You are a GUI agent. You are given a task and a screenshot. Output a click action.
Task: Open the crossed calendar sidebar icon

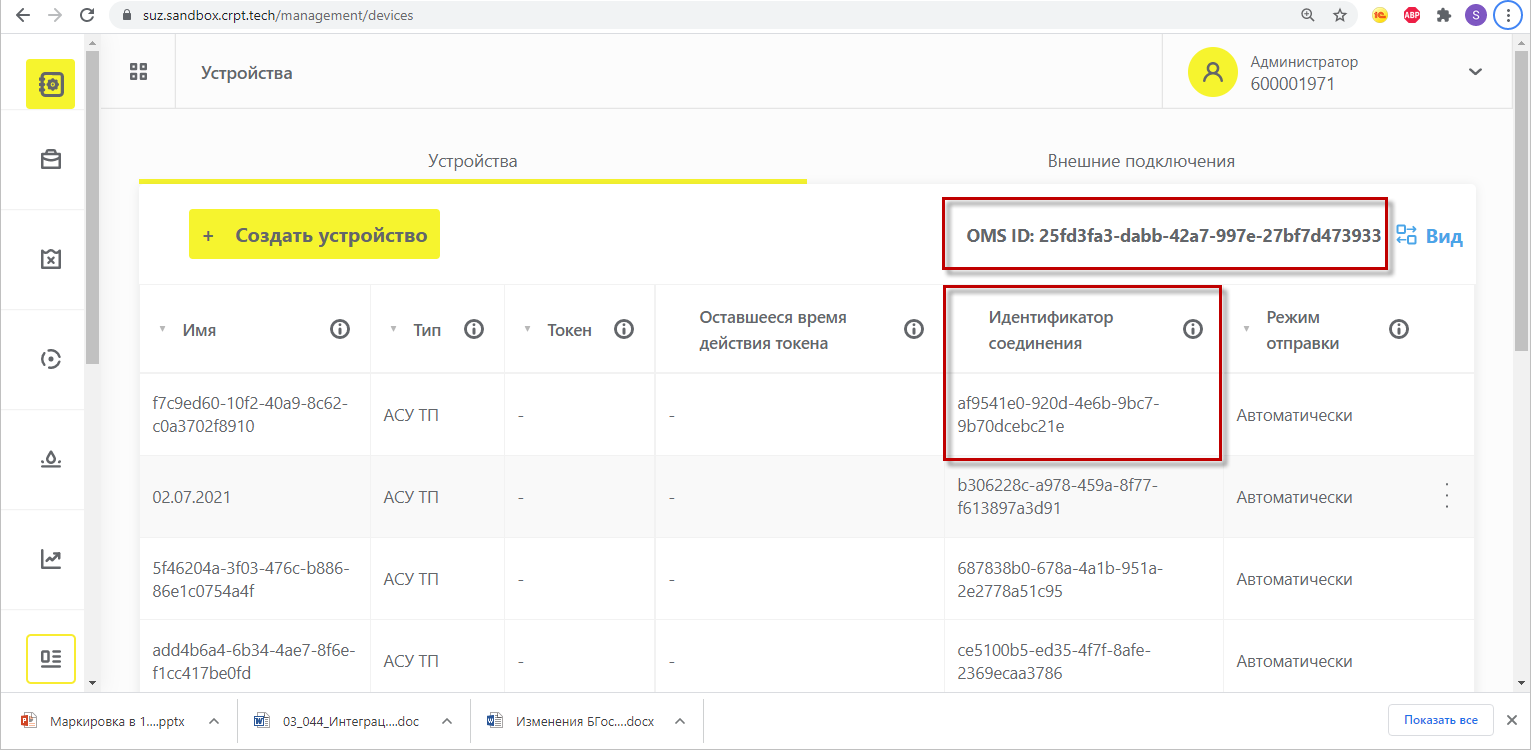[x=50, y=259]
